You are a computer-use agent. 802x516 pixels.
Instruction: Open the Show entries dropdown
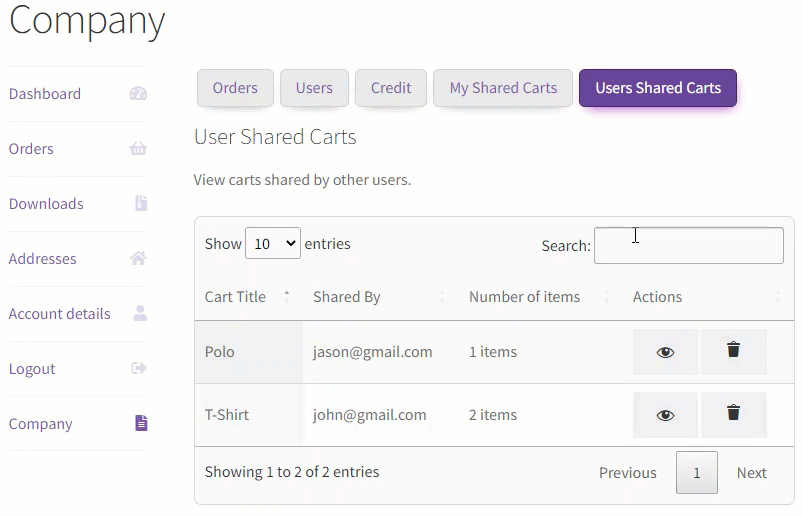click(x=273, y=243)
